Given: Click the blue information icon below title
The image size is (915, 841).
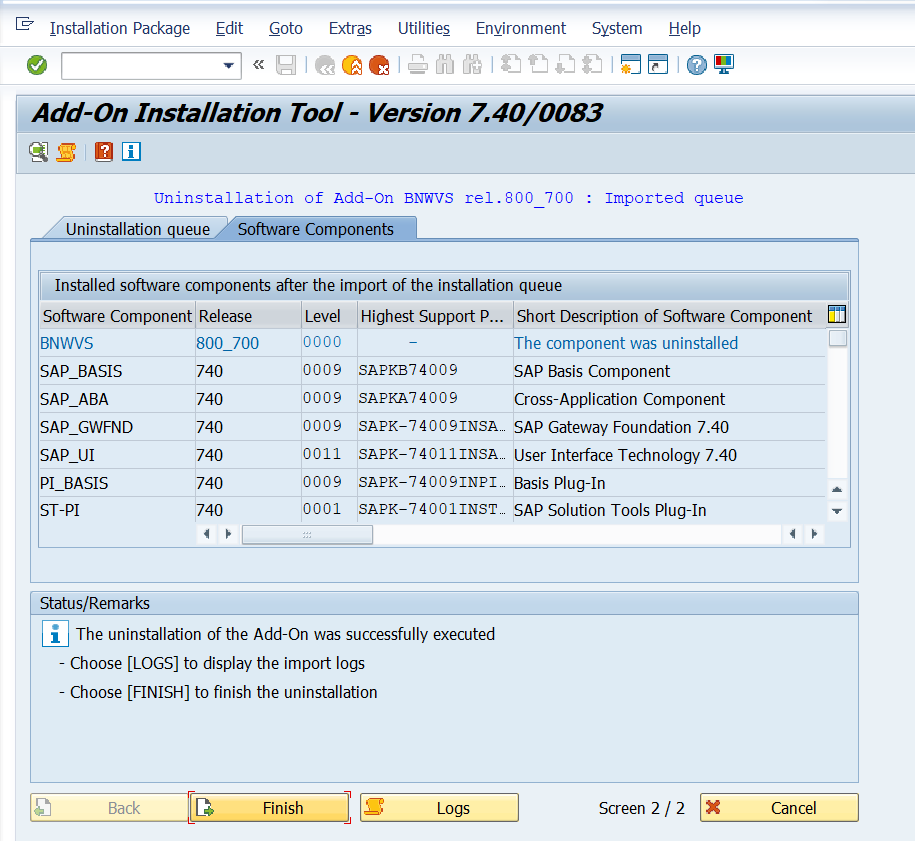Looking at the screenshot, I should (x=131, y=152).
